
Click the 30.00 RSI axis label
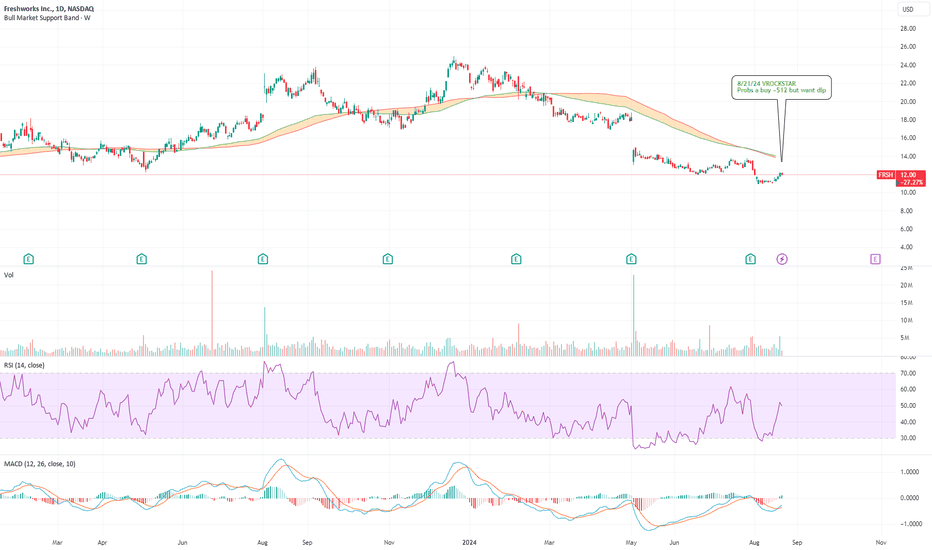pos(908,438)
